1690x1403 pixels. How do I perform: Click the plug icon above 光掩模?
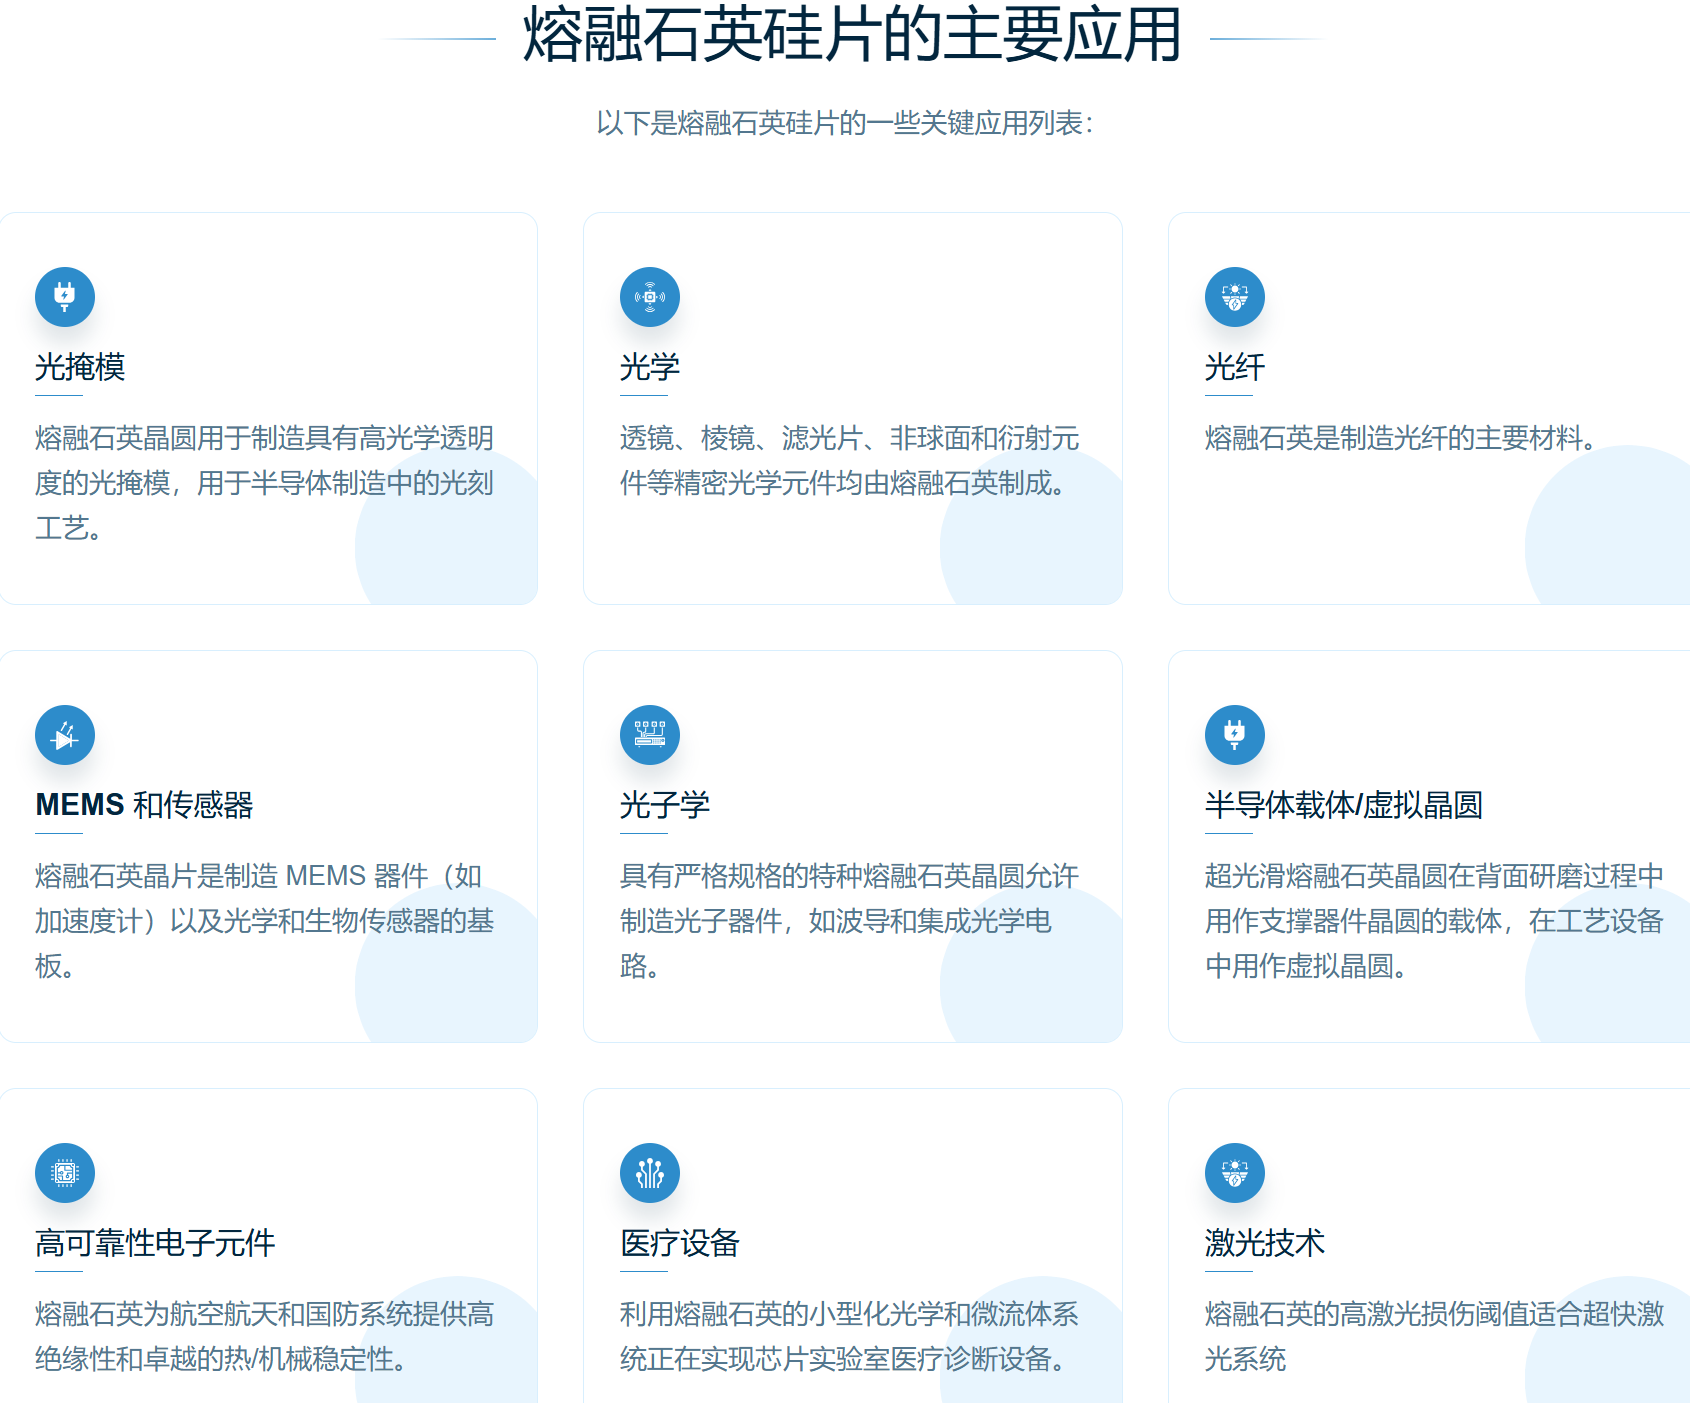pyautogui.click(x=65, y=297)
